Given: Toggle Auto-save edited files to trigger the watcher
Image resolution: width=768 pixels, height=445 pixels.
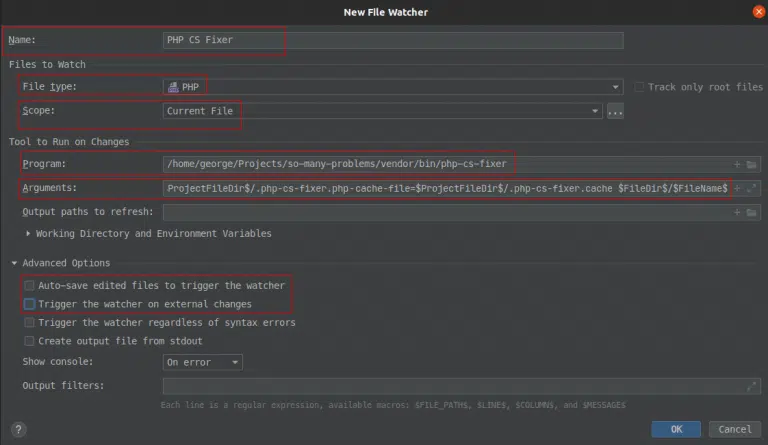Looking at the screenshot, I should 29,285.
